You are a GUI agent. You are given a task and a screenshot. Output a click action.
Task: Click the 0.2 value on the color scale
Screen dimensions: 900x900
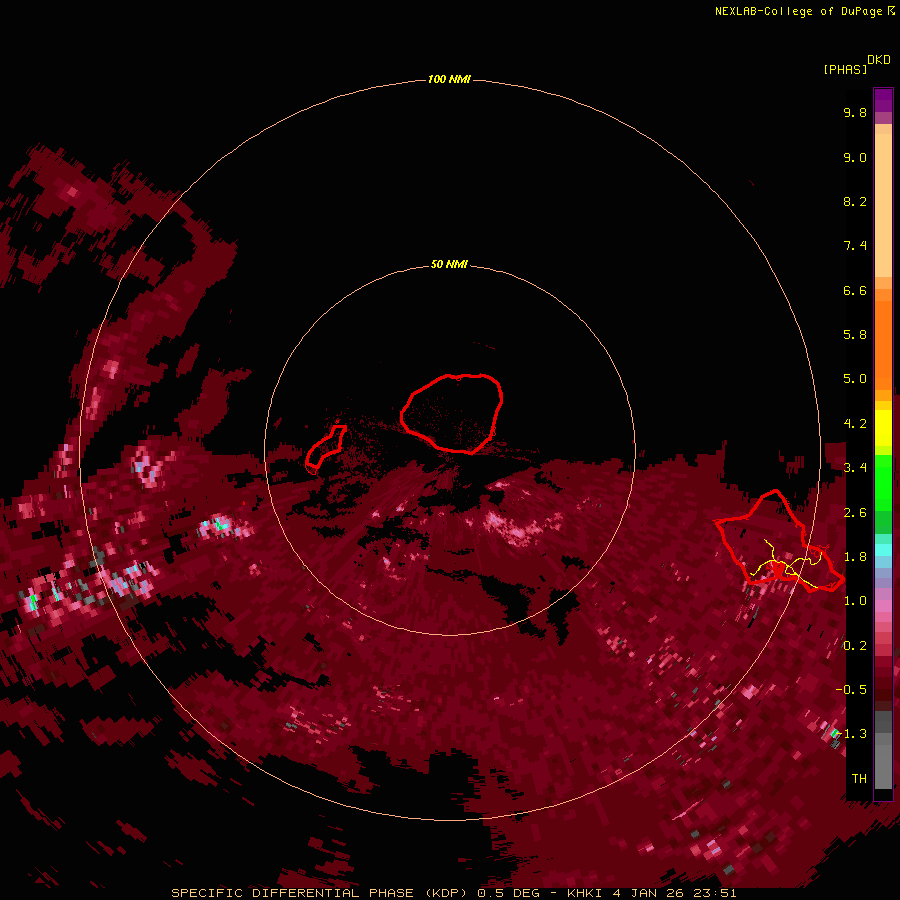855,646
